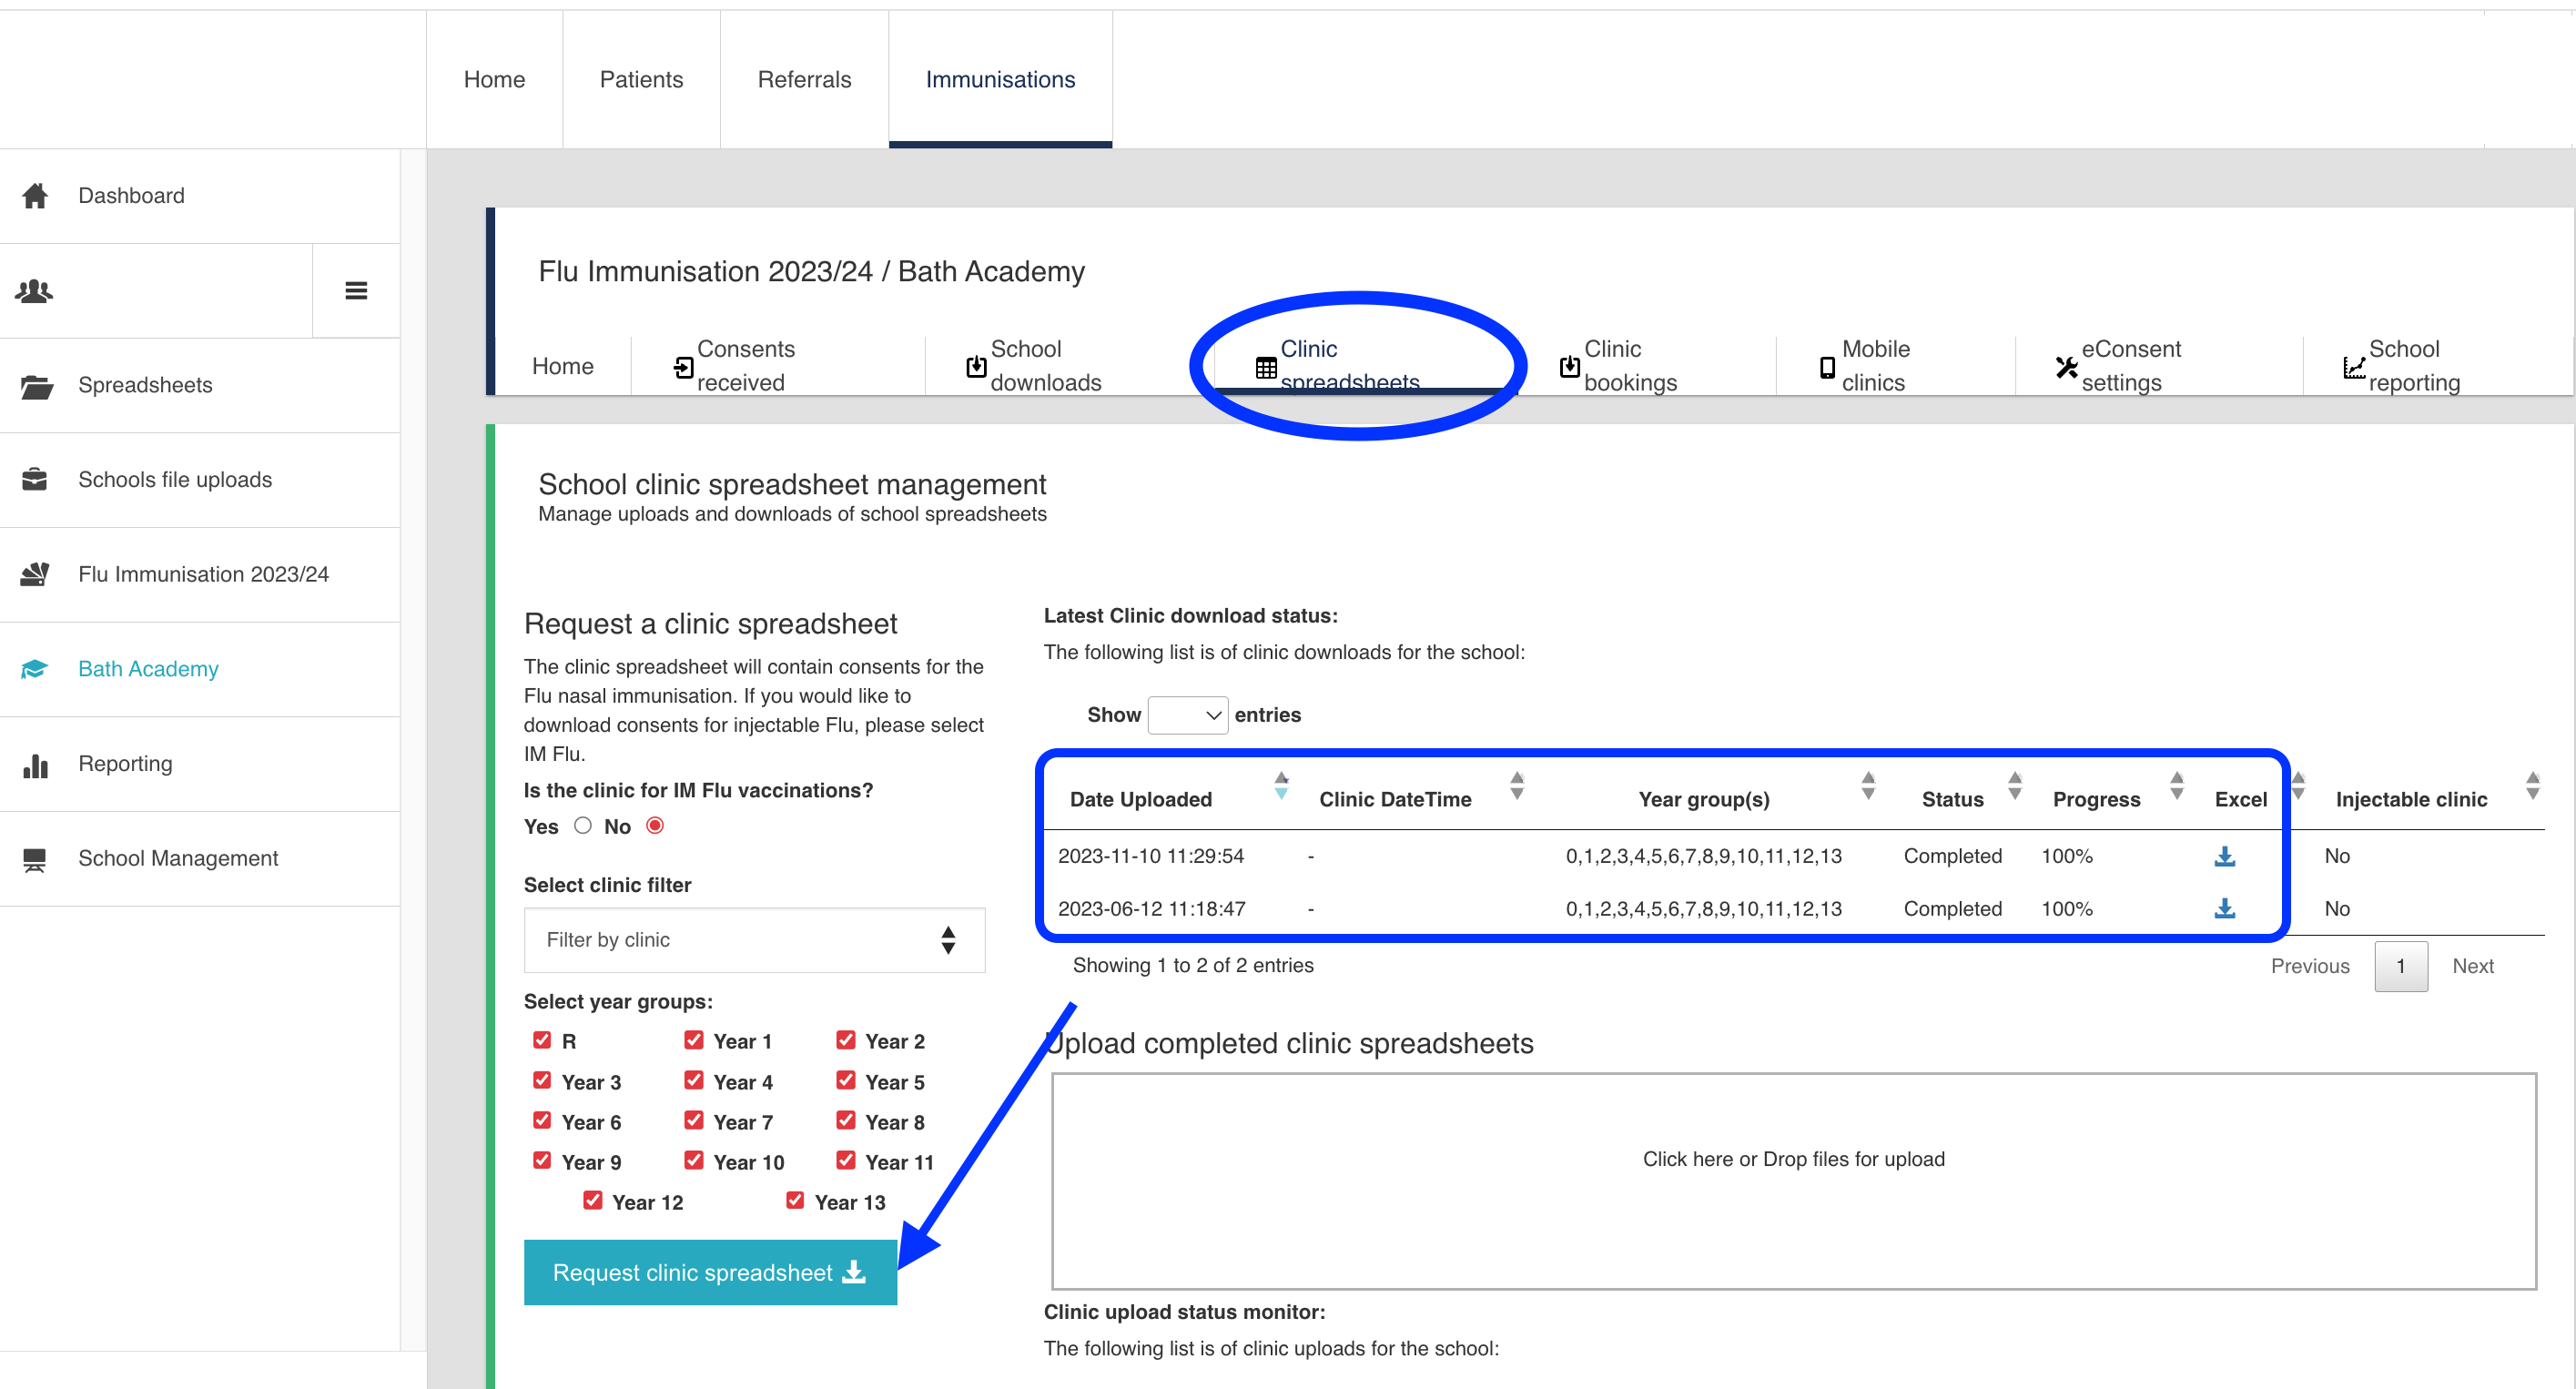Click the Dashboard home icon
Image resolution: width=2576 pixels, height=1389 pixels.
35,196
